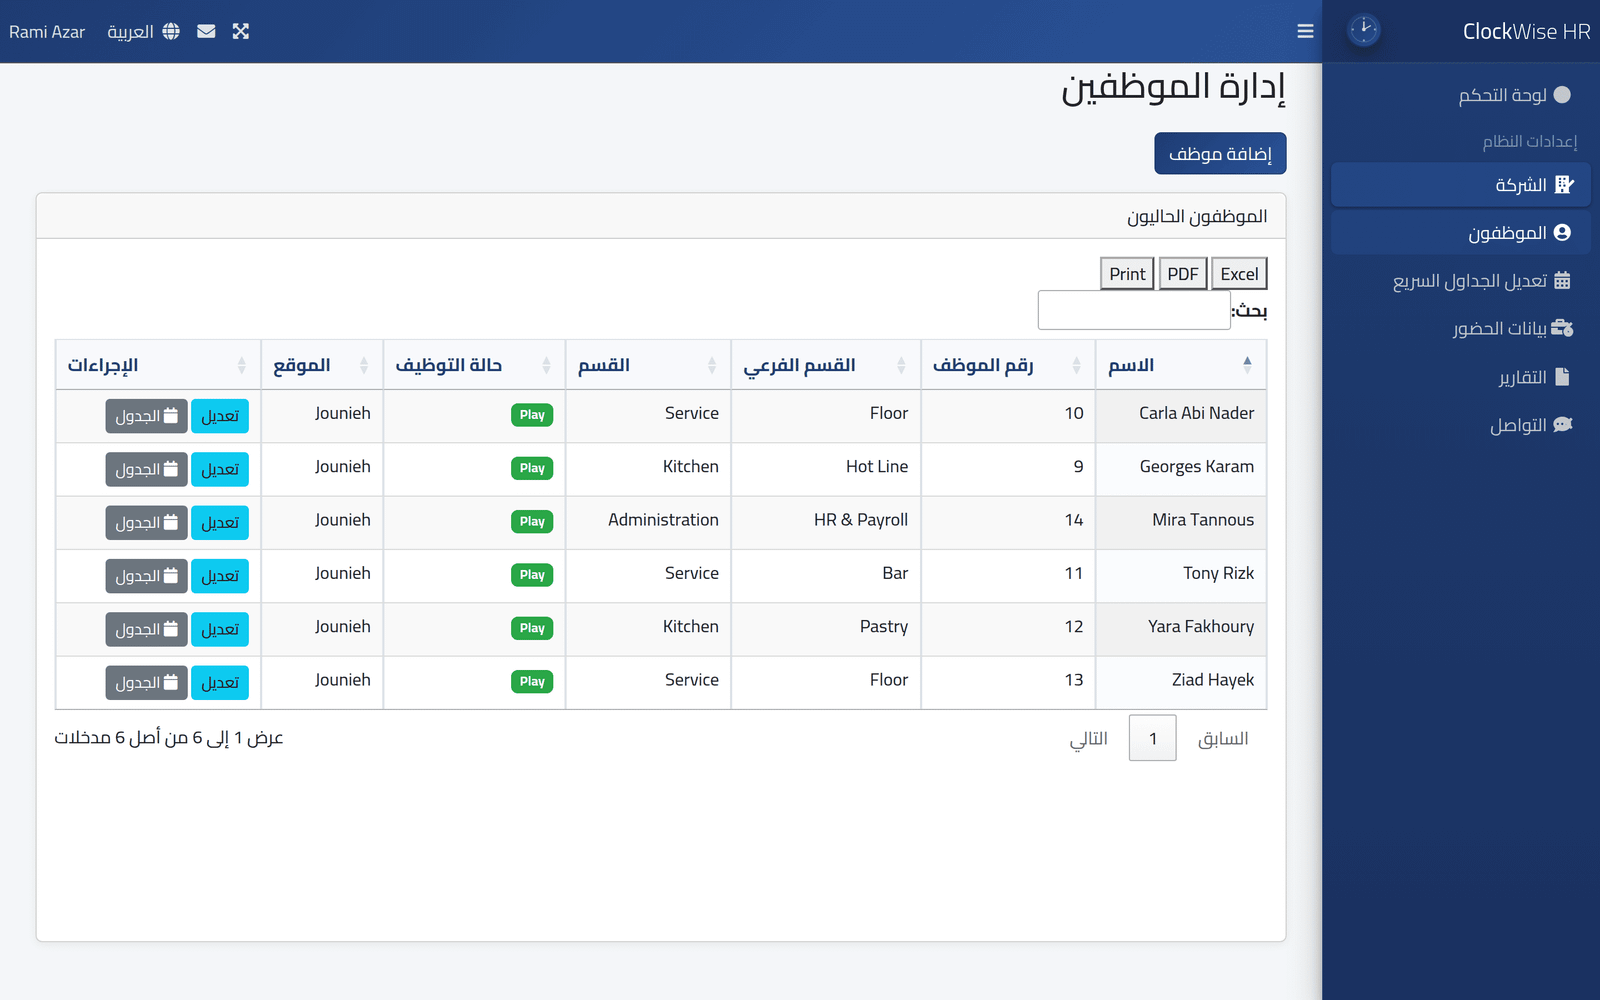Open تعديل الجداول السريع sidebar item

point(1461,281)
